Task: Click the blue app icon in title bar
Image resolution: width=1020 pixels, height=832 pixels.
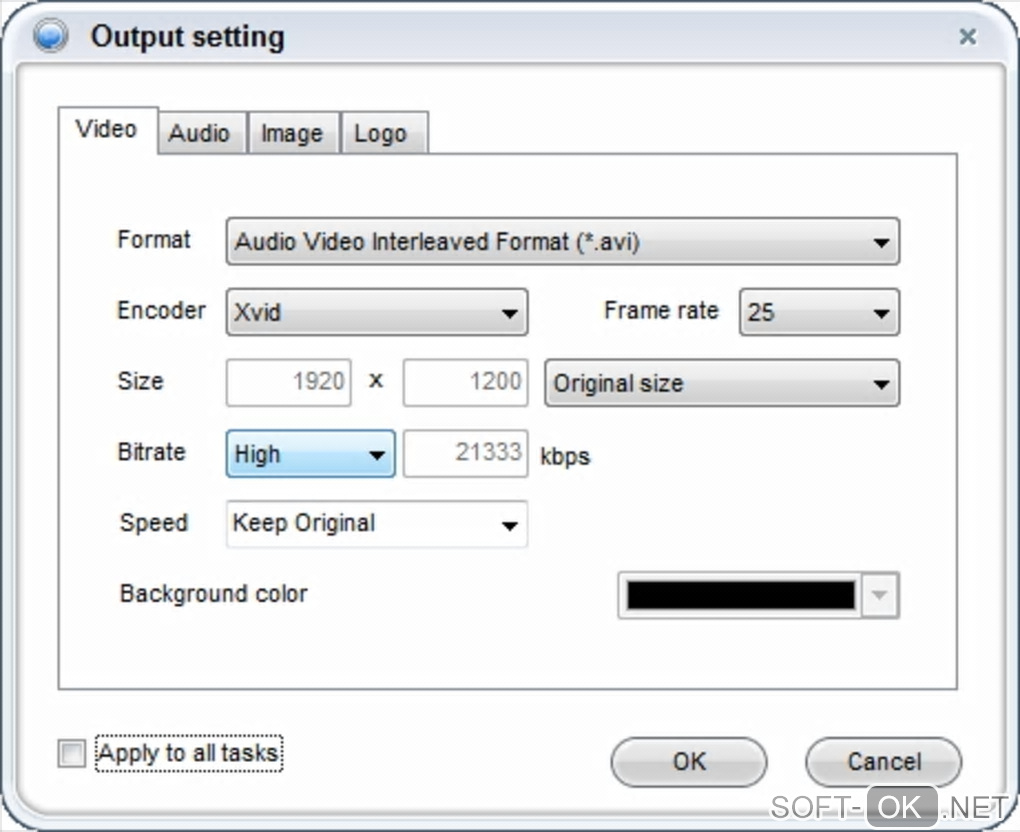Action: (x=50, y=37)
